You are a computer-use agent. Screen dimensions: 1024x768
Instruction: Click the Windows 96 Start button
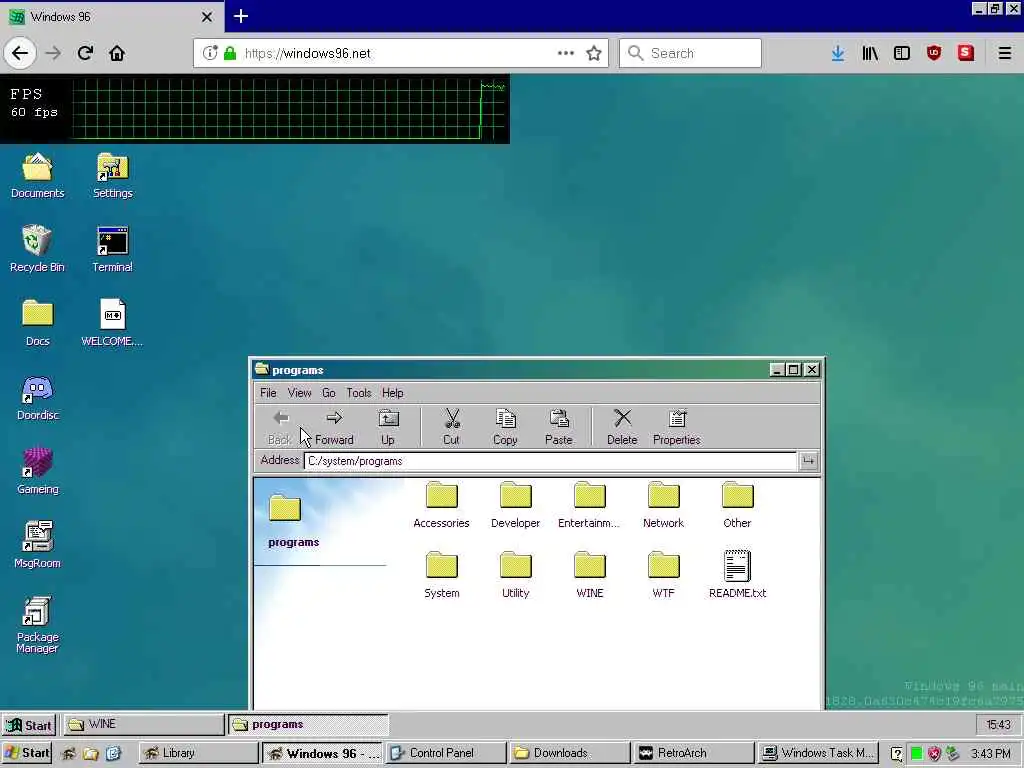(x=29, y=725)
